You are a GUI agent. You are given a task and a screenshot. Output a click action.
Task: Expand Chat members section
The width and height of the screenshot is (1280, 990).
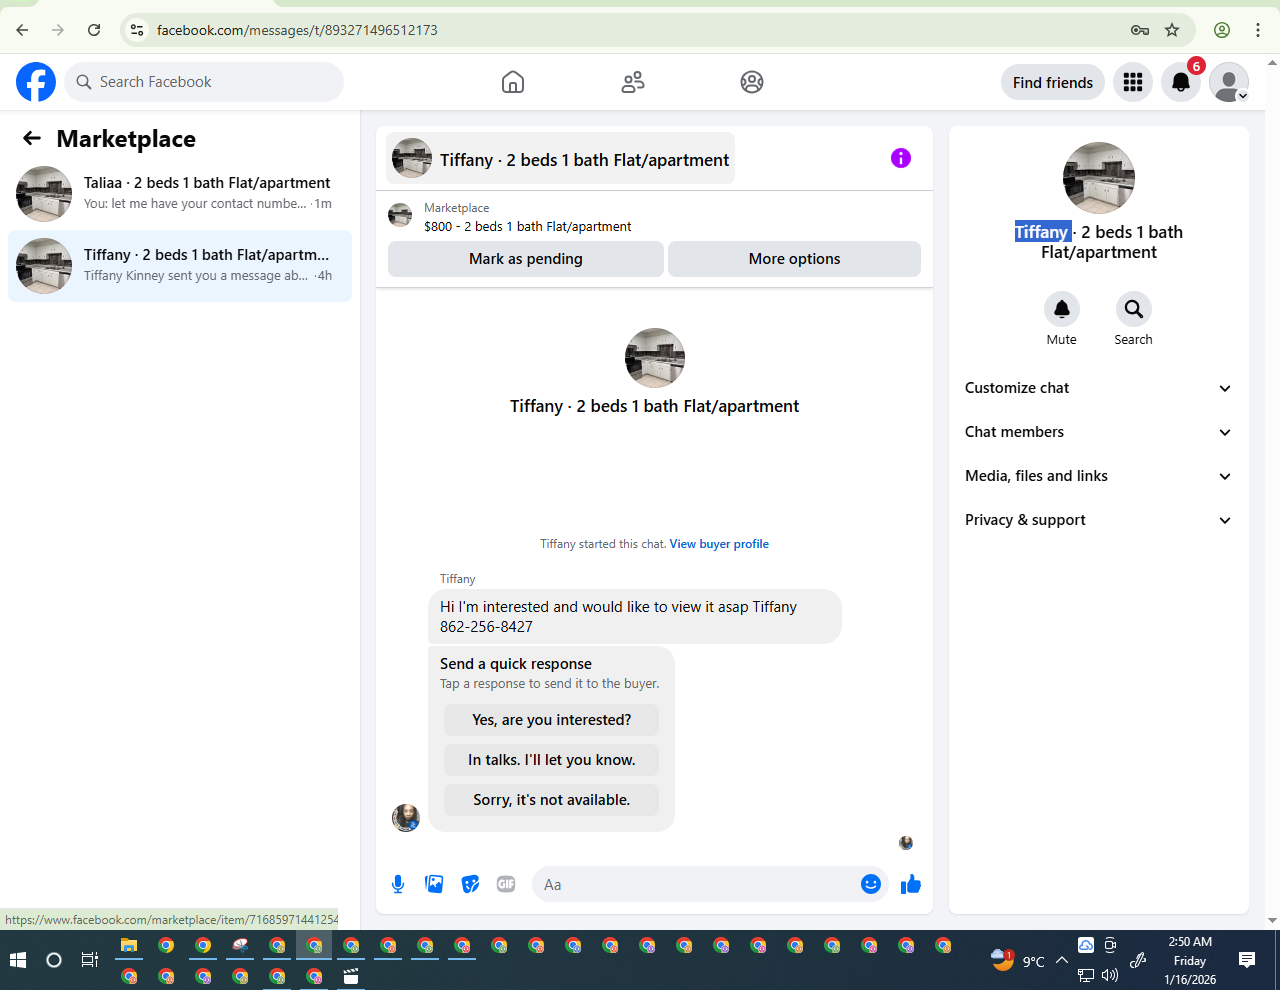click(1098, 432)
